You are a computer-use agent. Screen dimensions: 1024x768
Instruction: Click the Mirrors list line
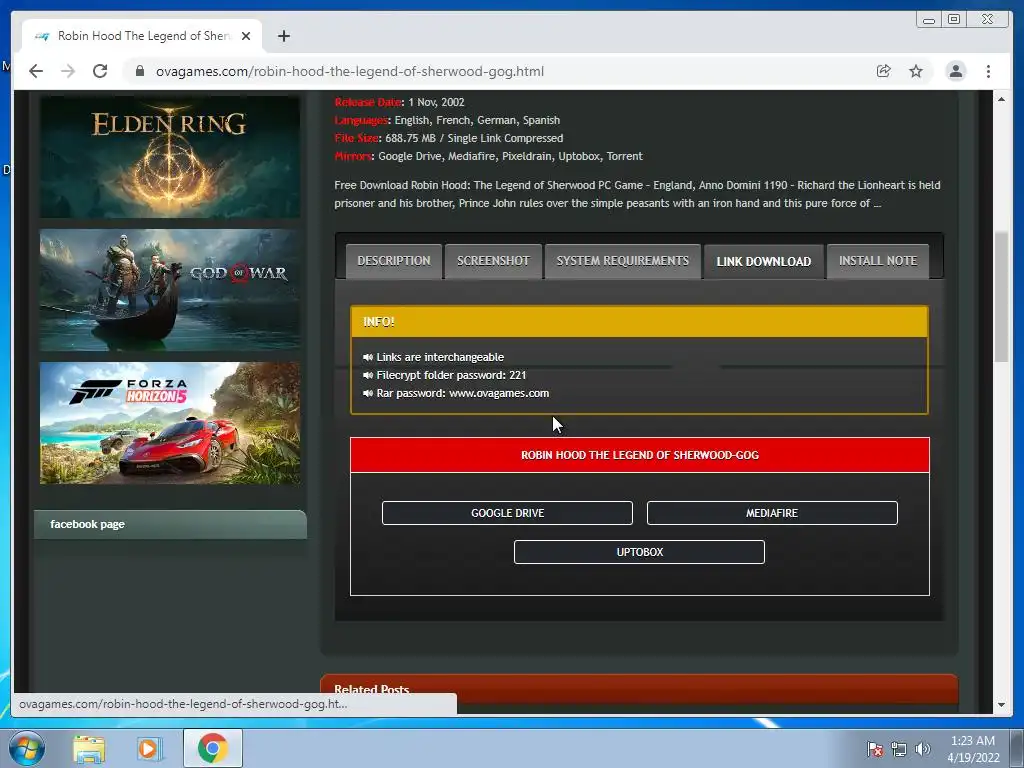tap(488, 157)
